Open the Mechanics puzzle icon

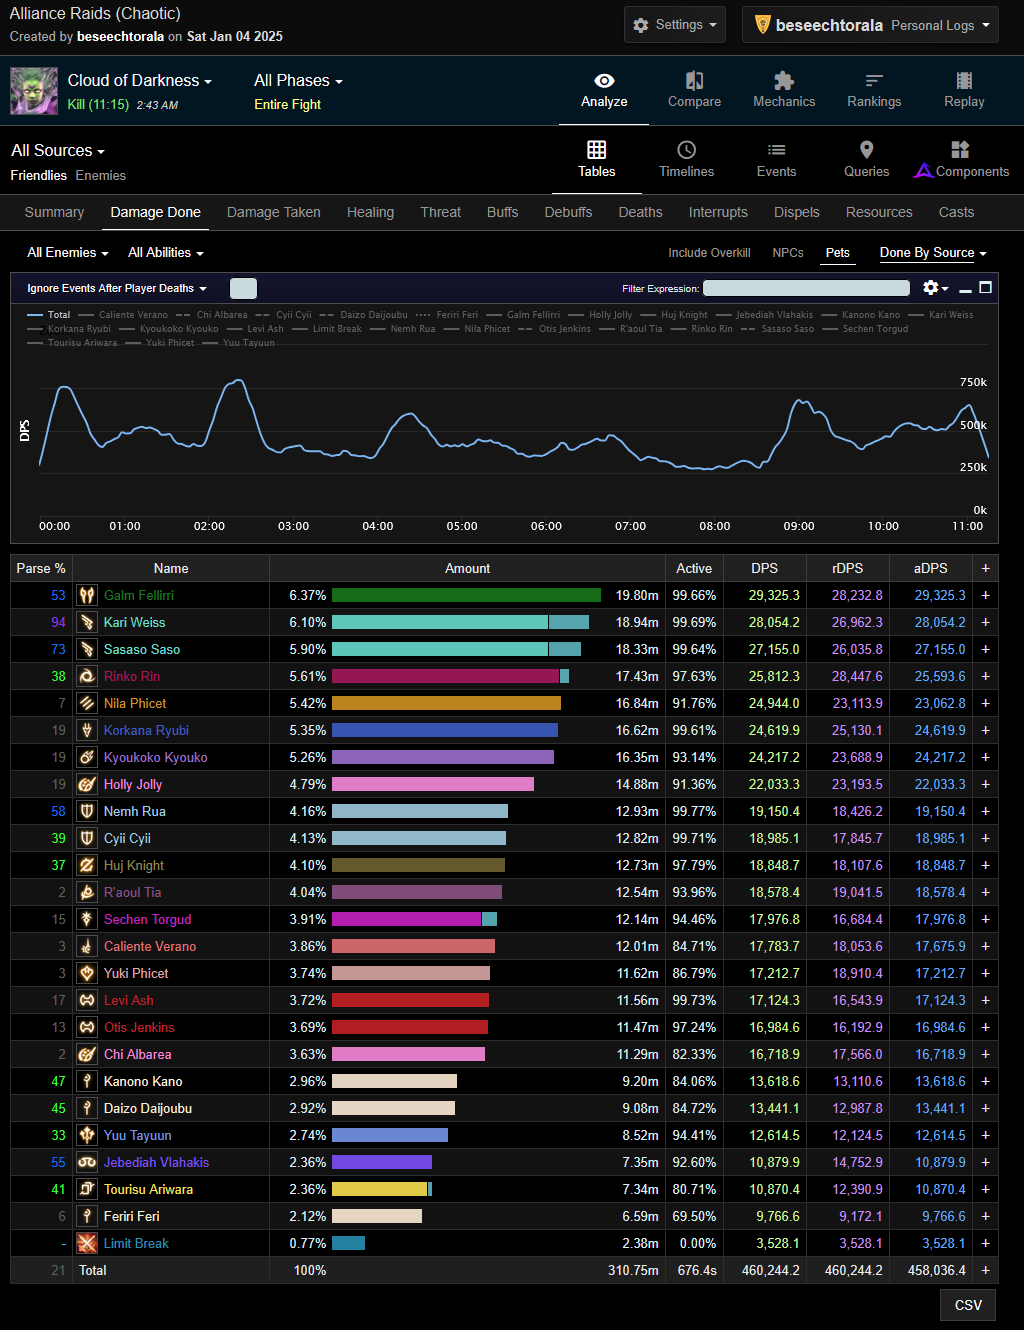(x=784, y=81)
